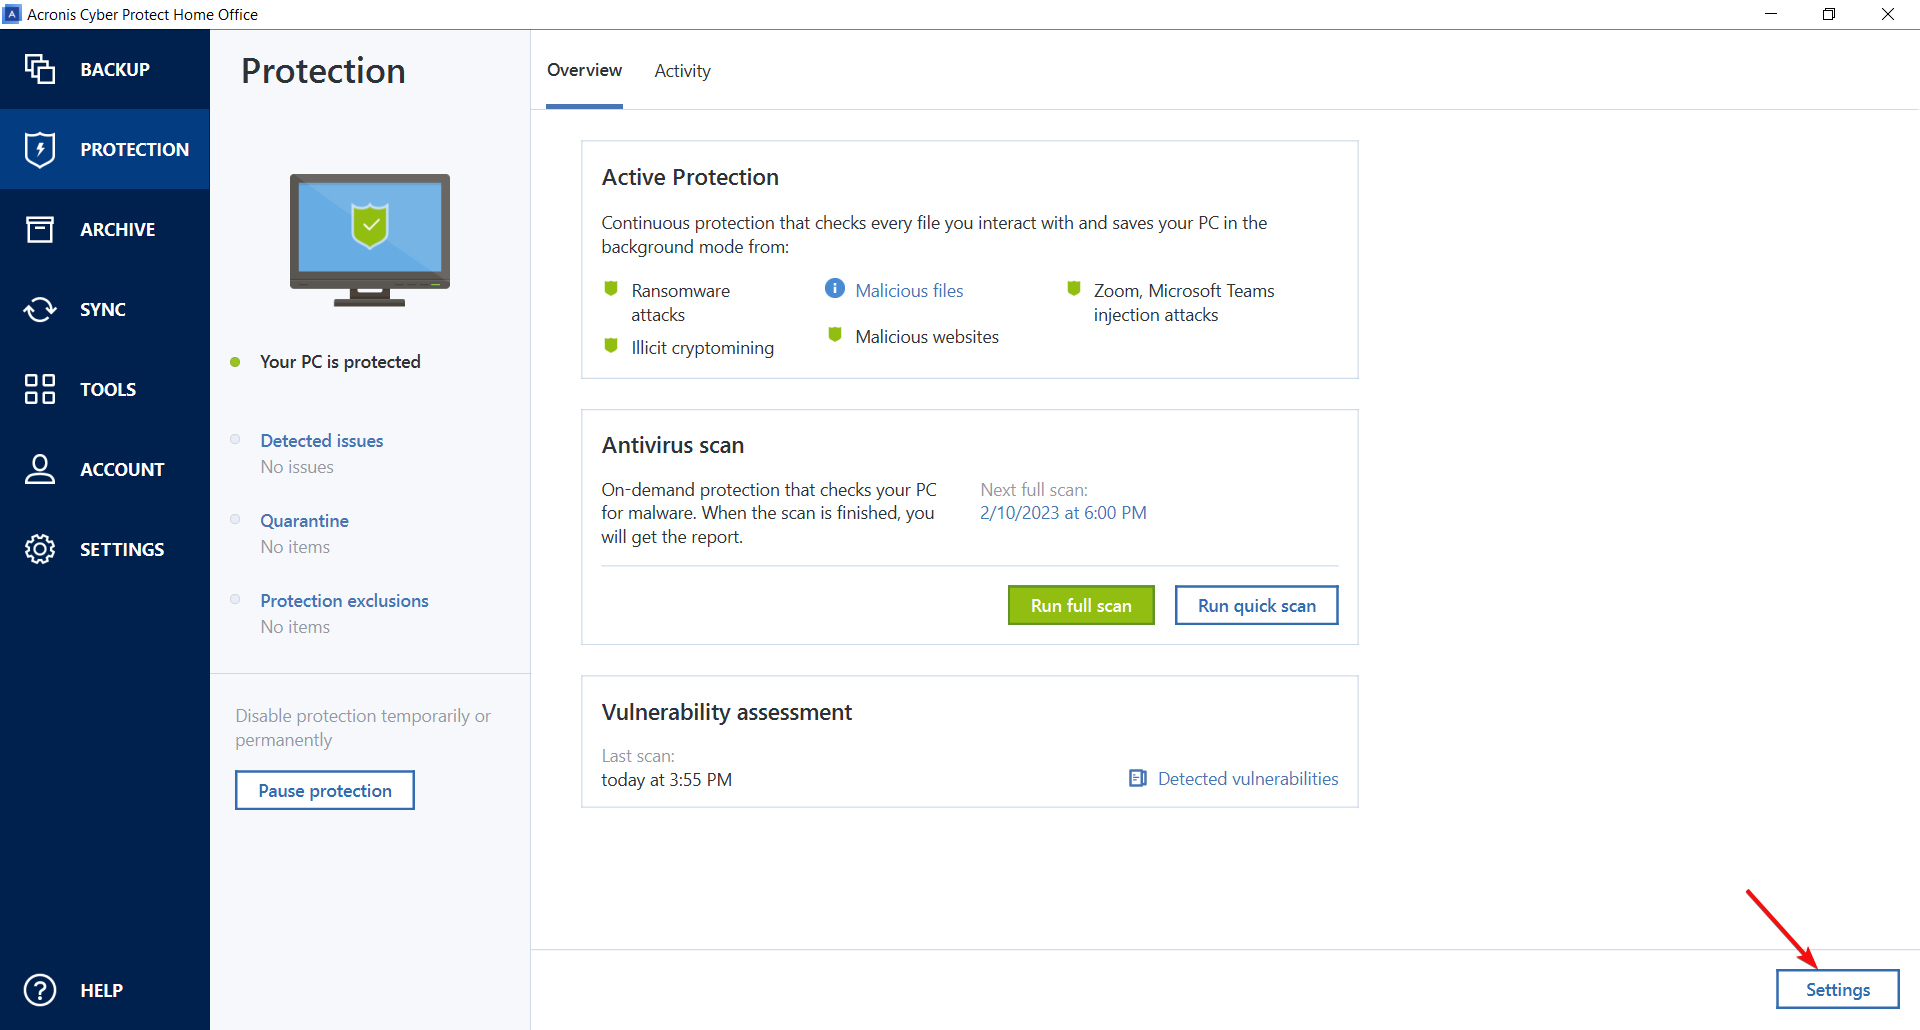Open the Protection exclusions link
This screenshot has width=1920, height=1030.
pos(345,600)
